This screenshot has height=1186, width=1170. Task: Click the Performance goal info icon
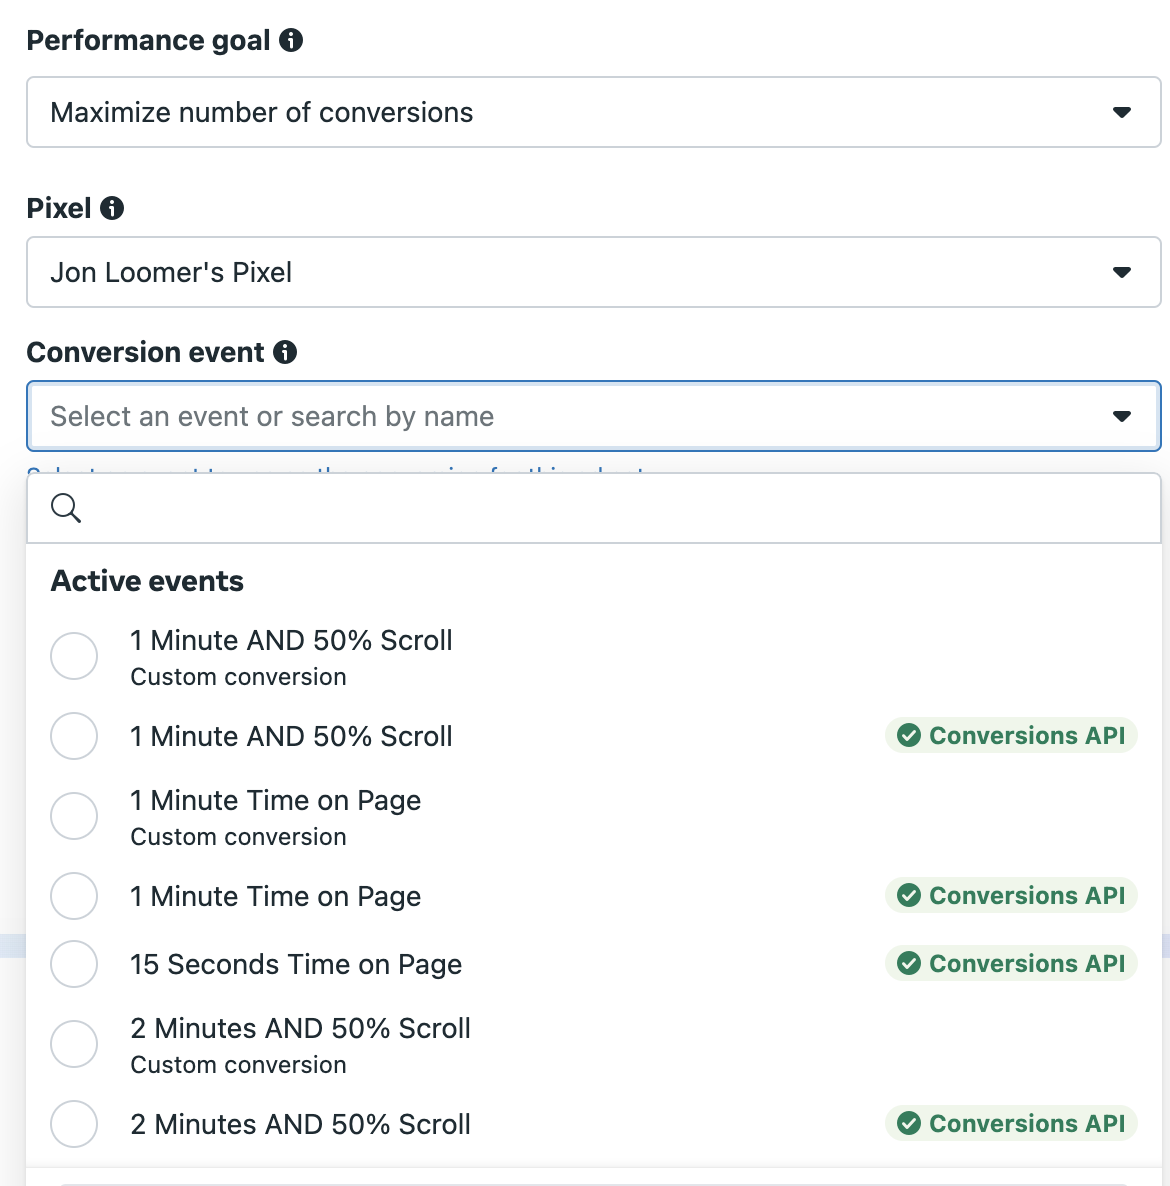[291, 40]
